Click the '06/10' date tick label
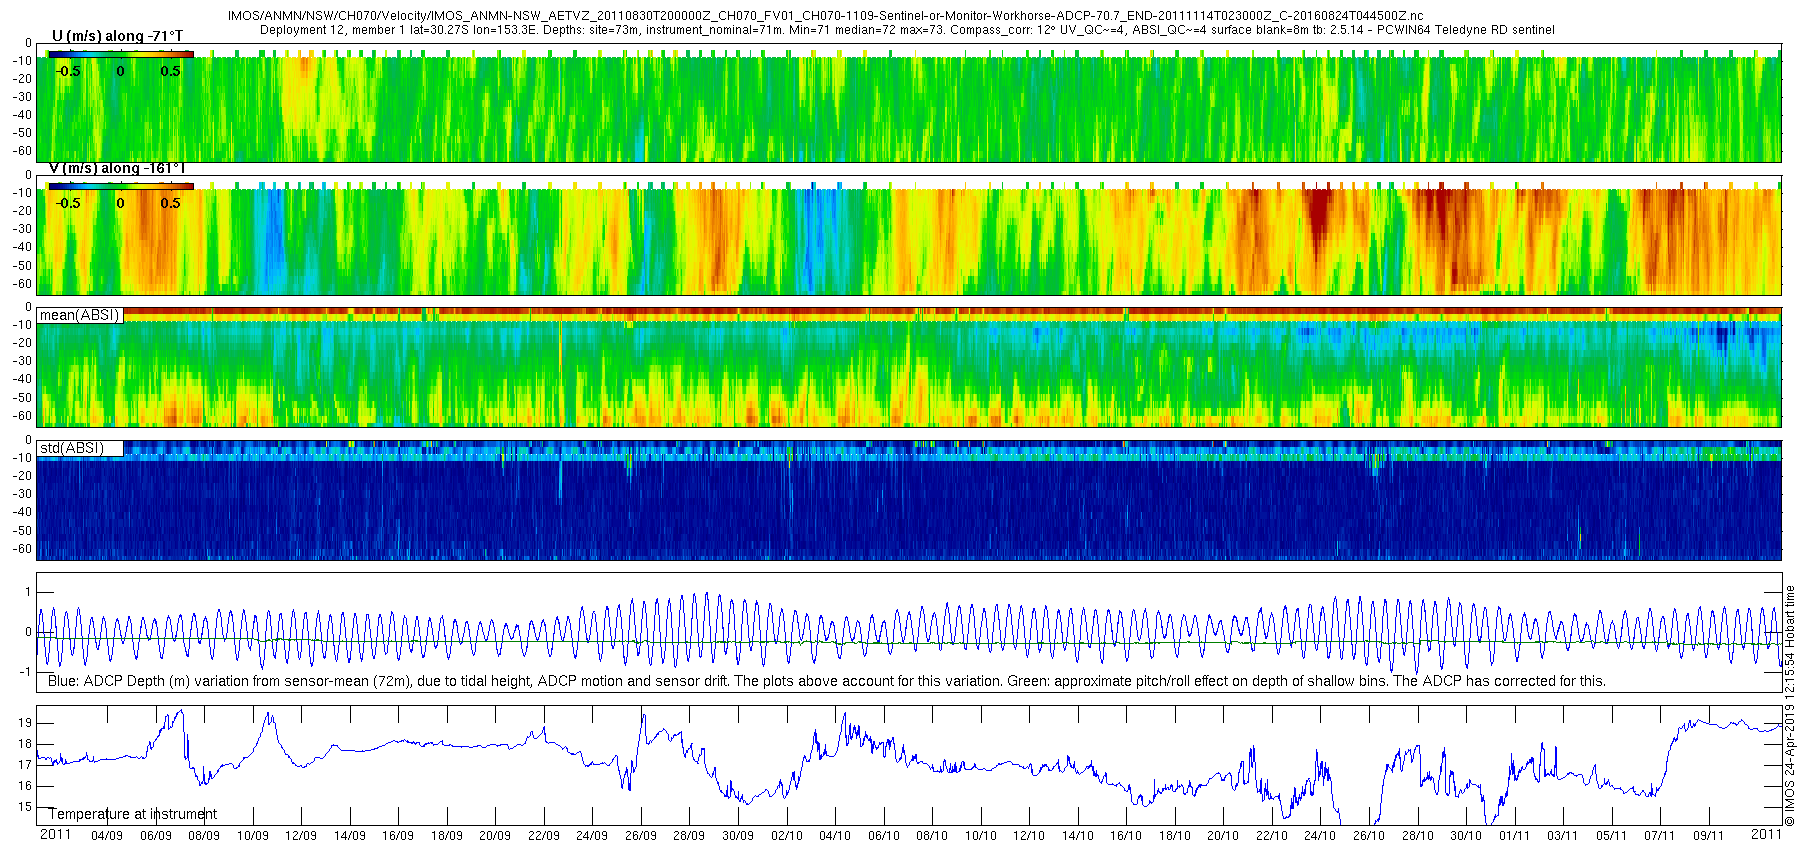This screenshot has height=850, width=1800. [884, 835]
